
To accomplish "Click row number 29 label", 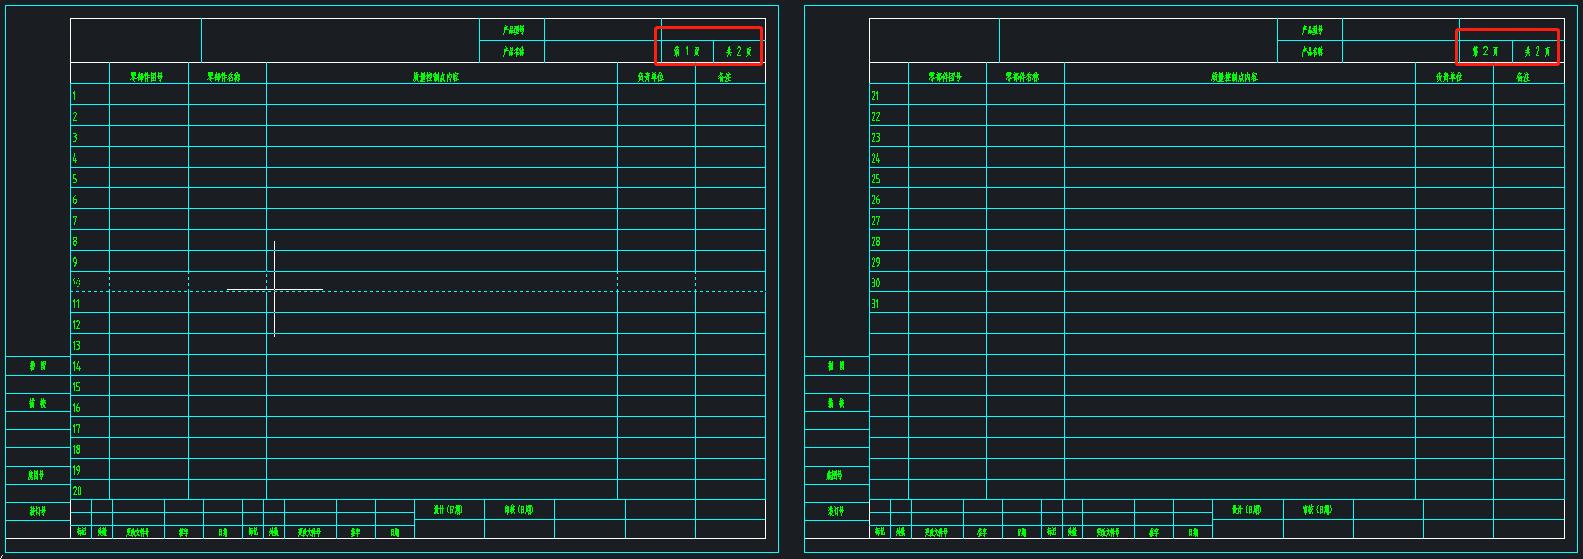I will pos(875,263).
